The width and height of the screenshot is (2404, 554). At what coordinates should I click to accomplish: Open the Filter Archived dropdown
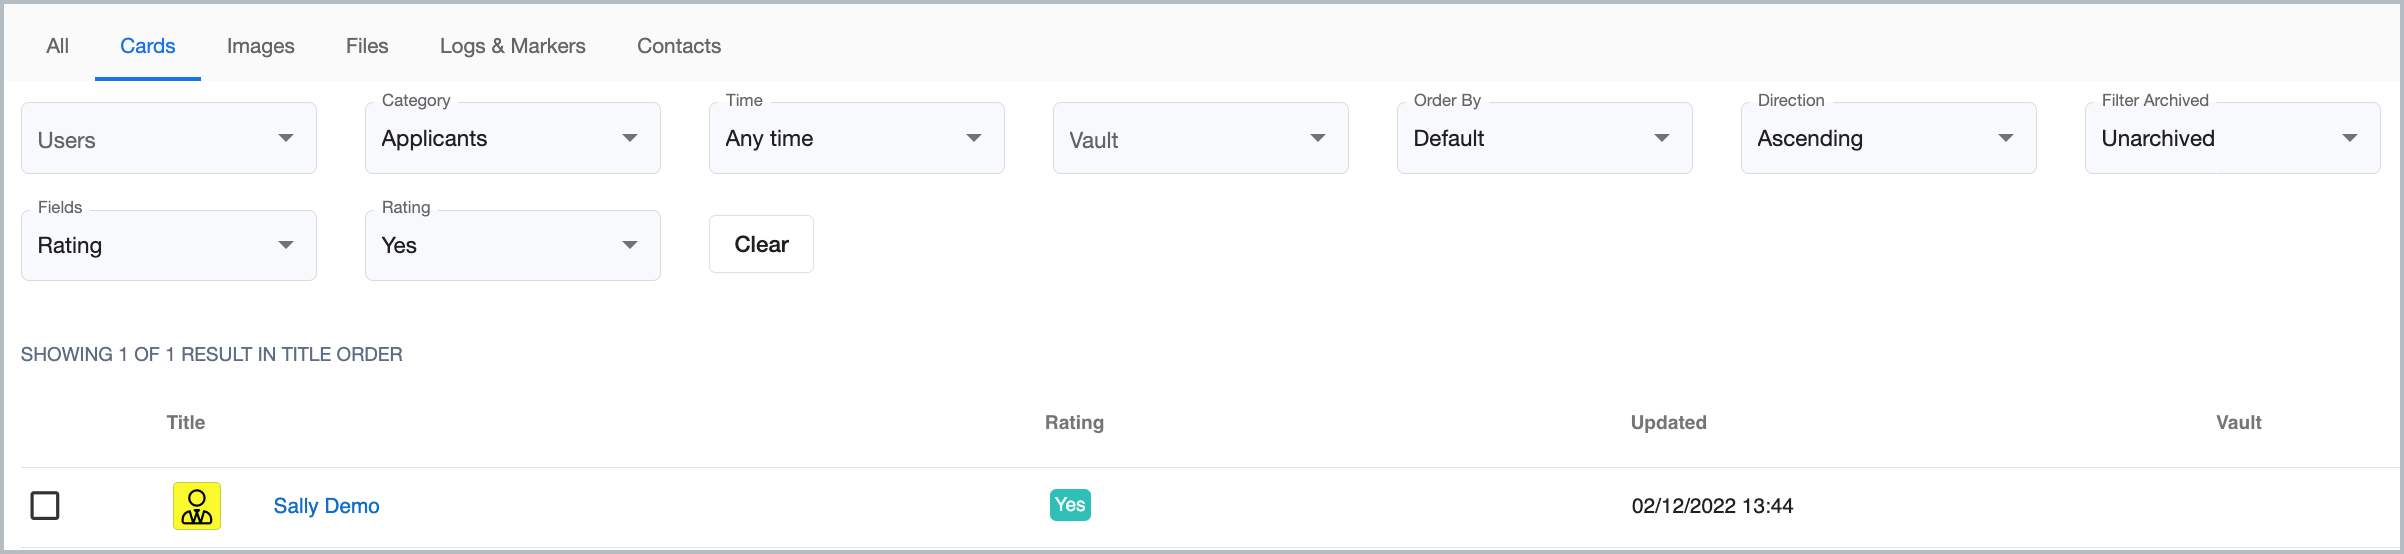(2233, 138)
